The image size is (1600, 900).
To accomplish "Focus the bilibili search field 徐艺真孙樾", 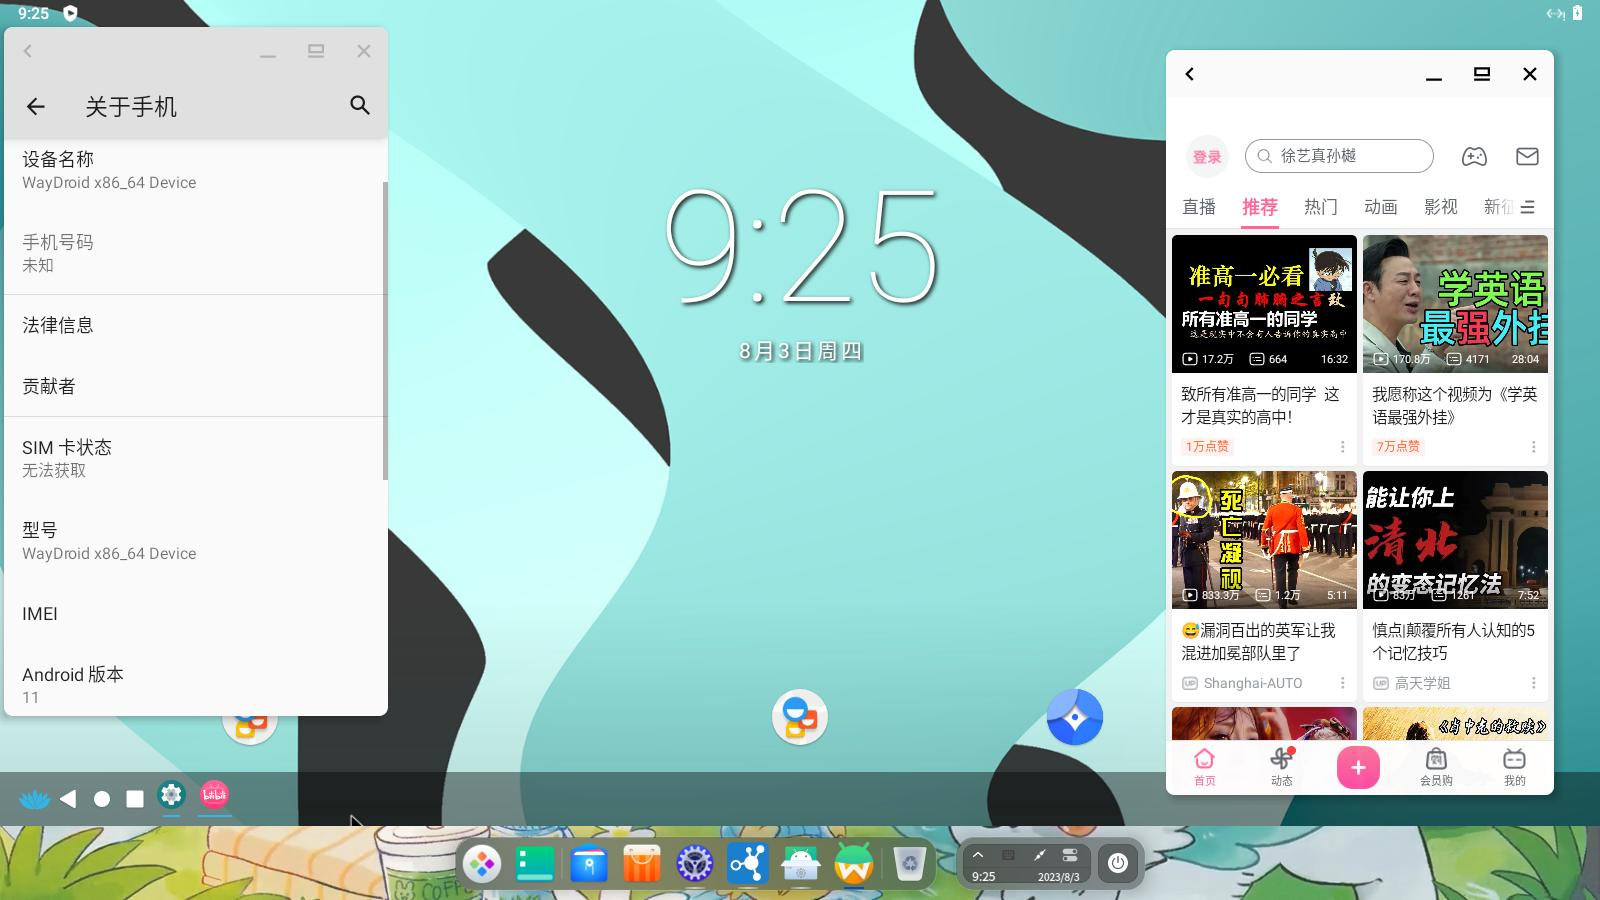I will 1339,156.
